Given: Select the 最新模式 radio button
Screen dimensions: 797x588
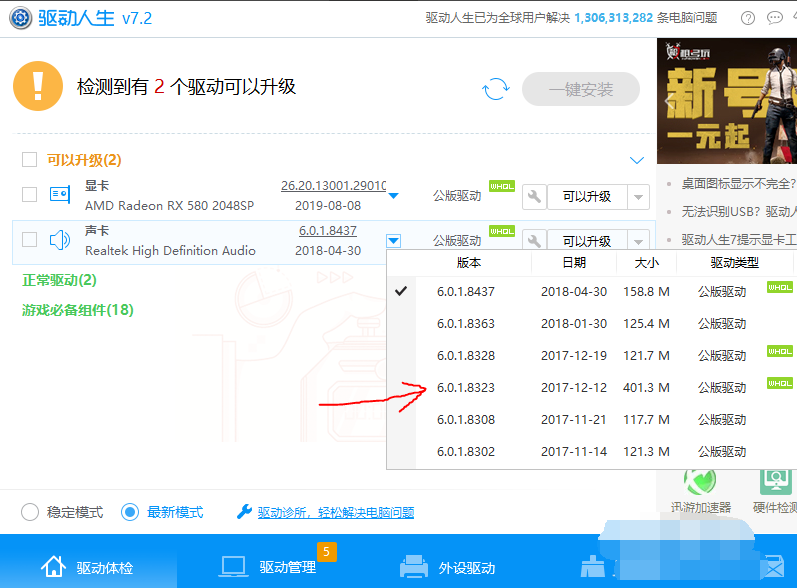Looking at the screenshot, I should tap(130, 512).
